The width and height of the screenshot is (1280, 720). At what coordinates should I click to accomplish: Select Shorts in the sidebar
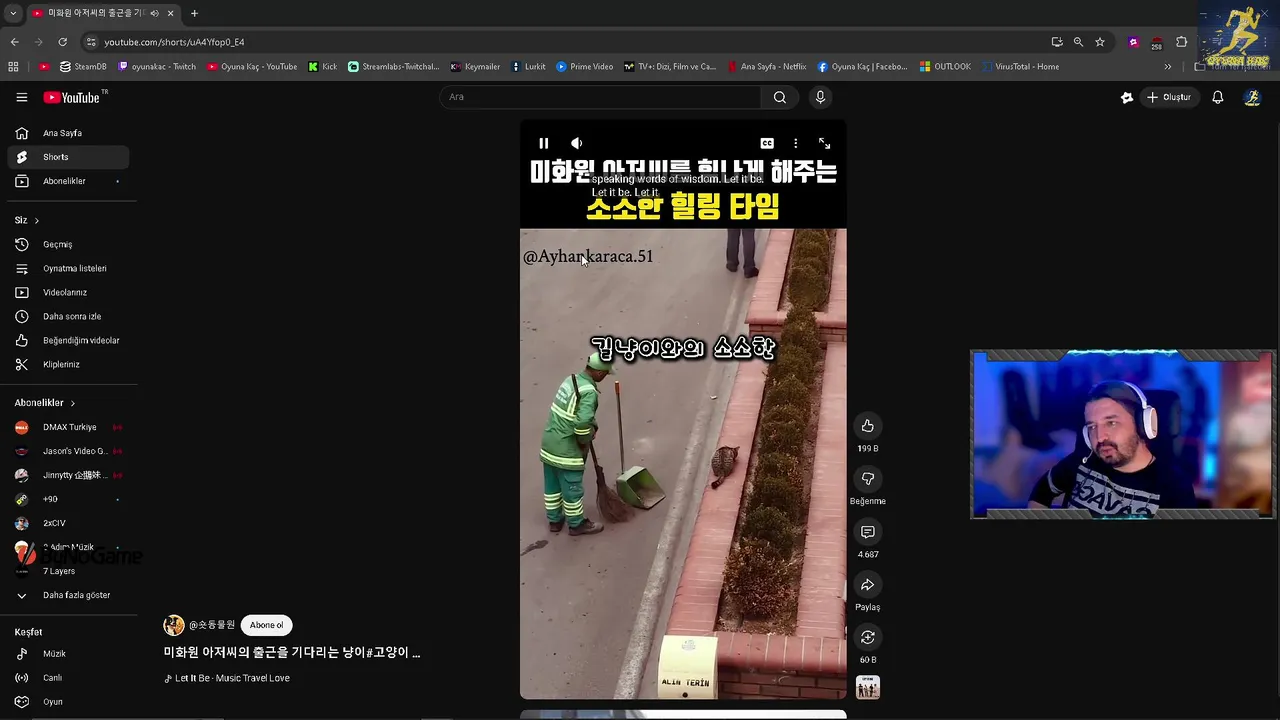[x=68, y=157]
